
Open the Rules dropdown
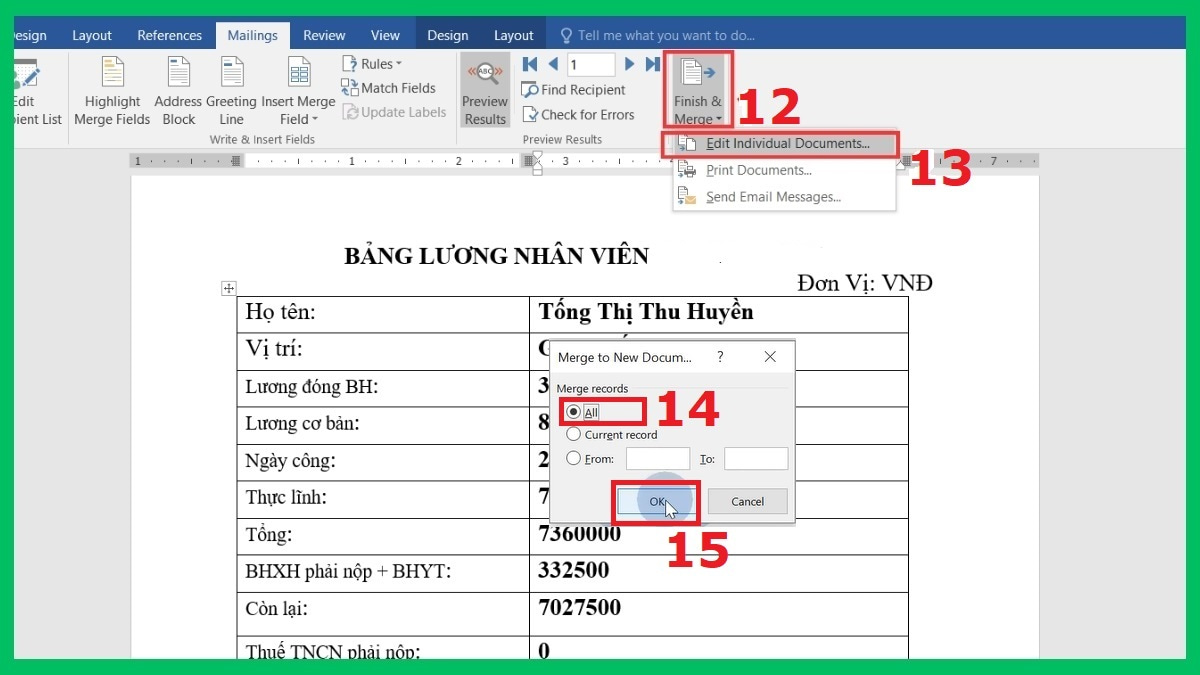point(374,62)
